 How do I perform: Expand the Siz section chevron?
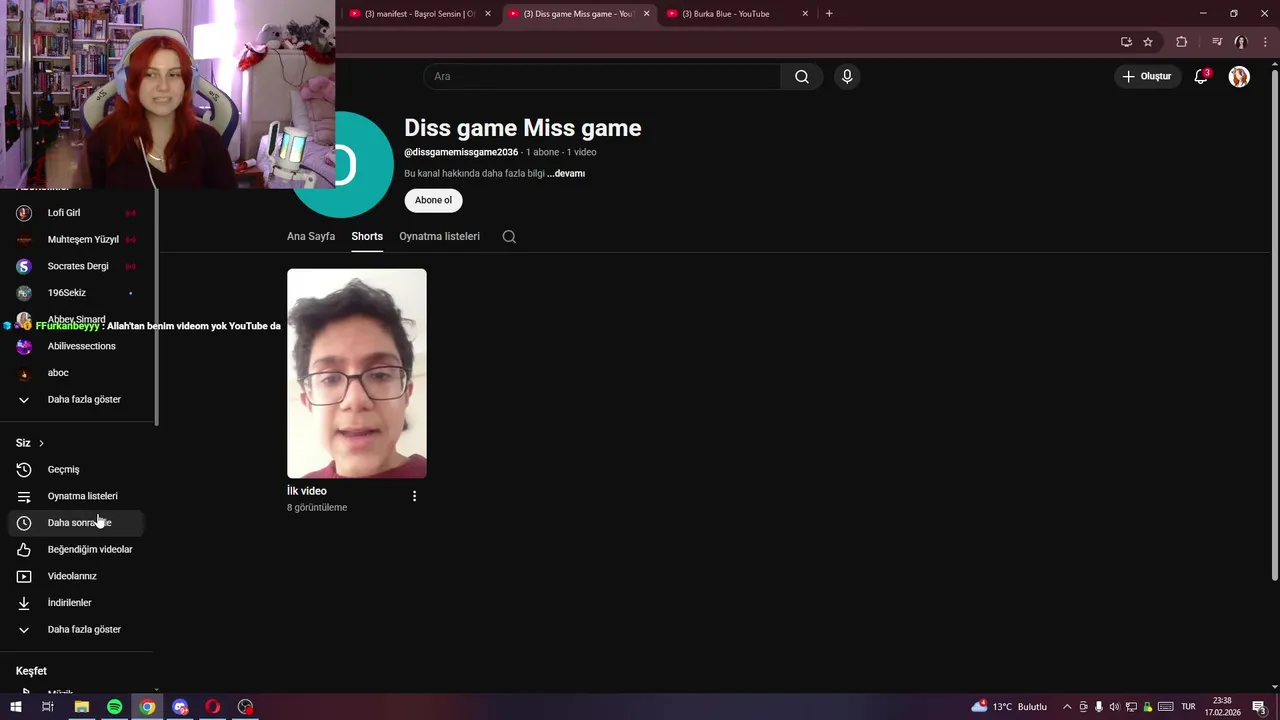coord(41,443)
